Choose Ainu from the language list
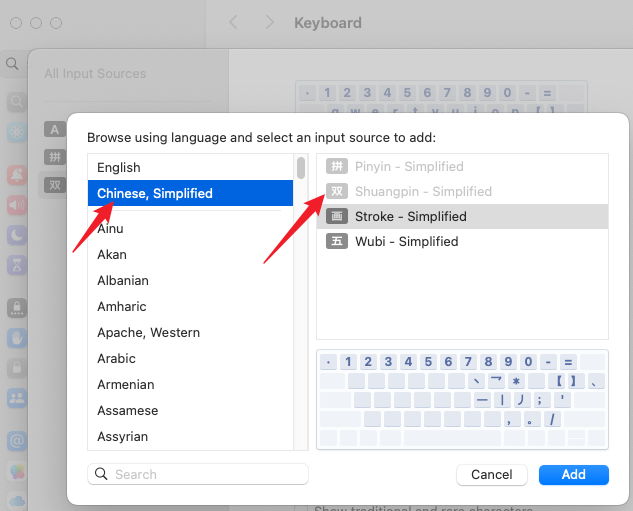 pyautogui.click(x=111, y=228)
